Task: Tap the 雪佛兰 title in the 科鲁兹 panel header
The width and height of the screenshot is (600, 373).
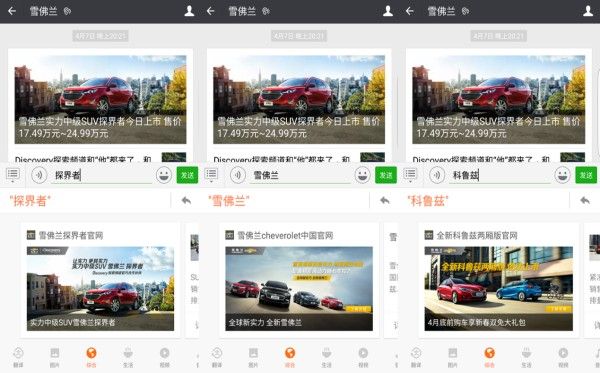Action: point(441,11)
